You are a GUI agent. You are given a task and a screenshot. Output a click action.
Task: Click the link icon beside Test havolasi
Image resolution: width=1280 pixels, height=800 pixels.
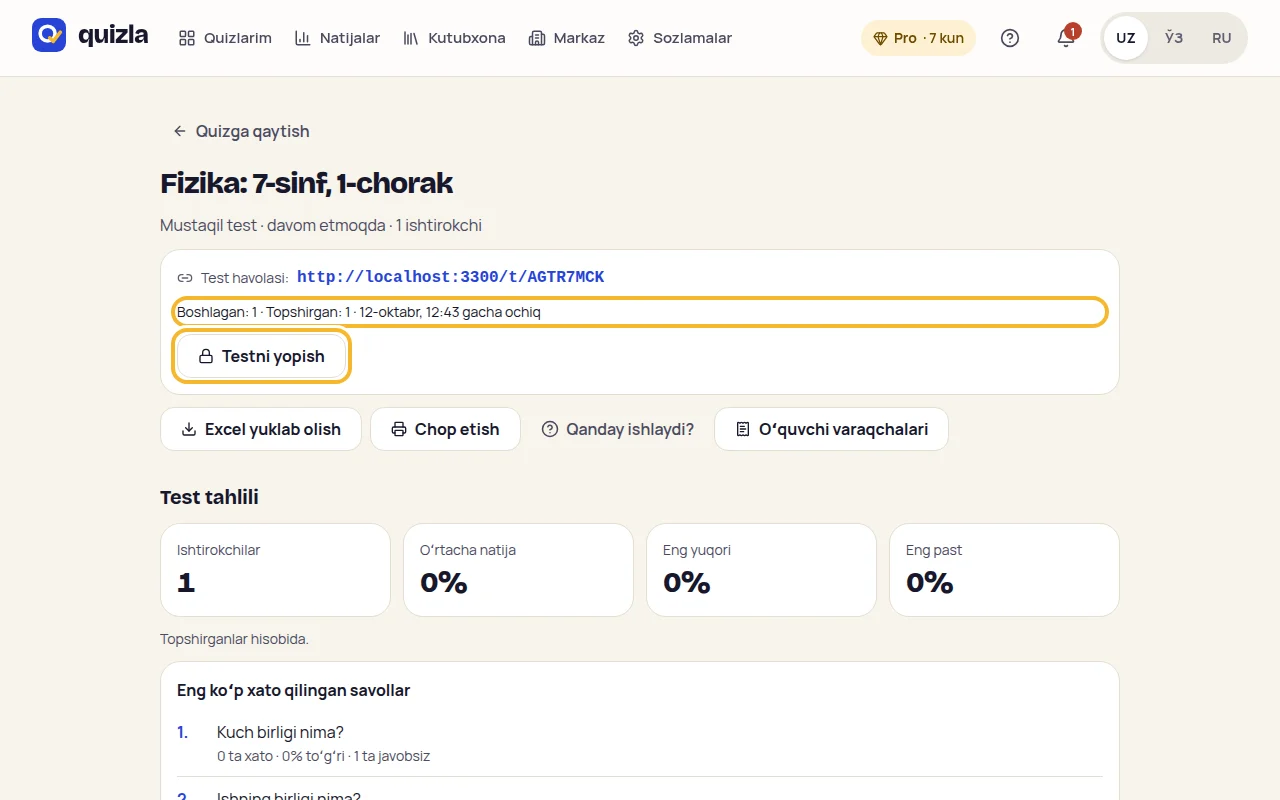[x=185, y=278]
